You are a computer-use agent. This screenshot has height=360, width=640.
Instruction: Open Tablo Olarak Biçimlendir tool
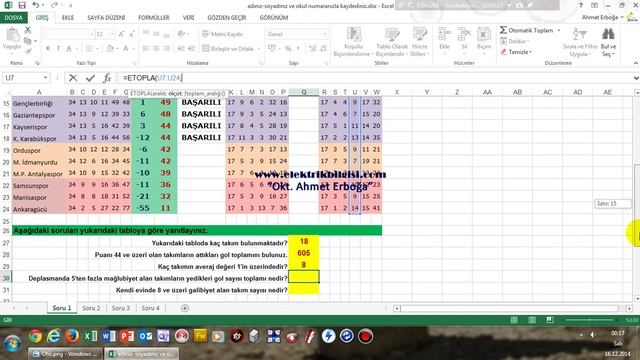click(x=392, y=42)
